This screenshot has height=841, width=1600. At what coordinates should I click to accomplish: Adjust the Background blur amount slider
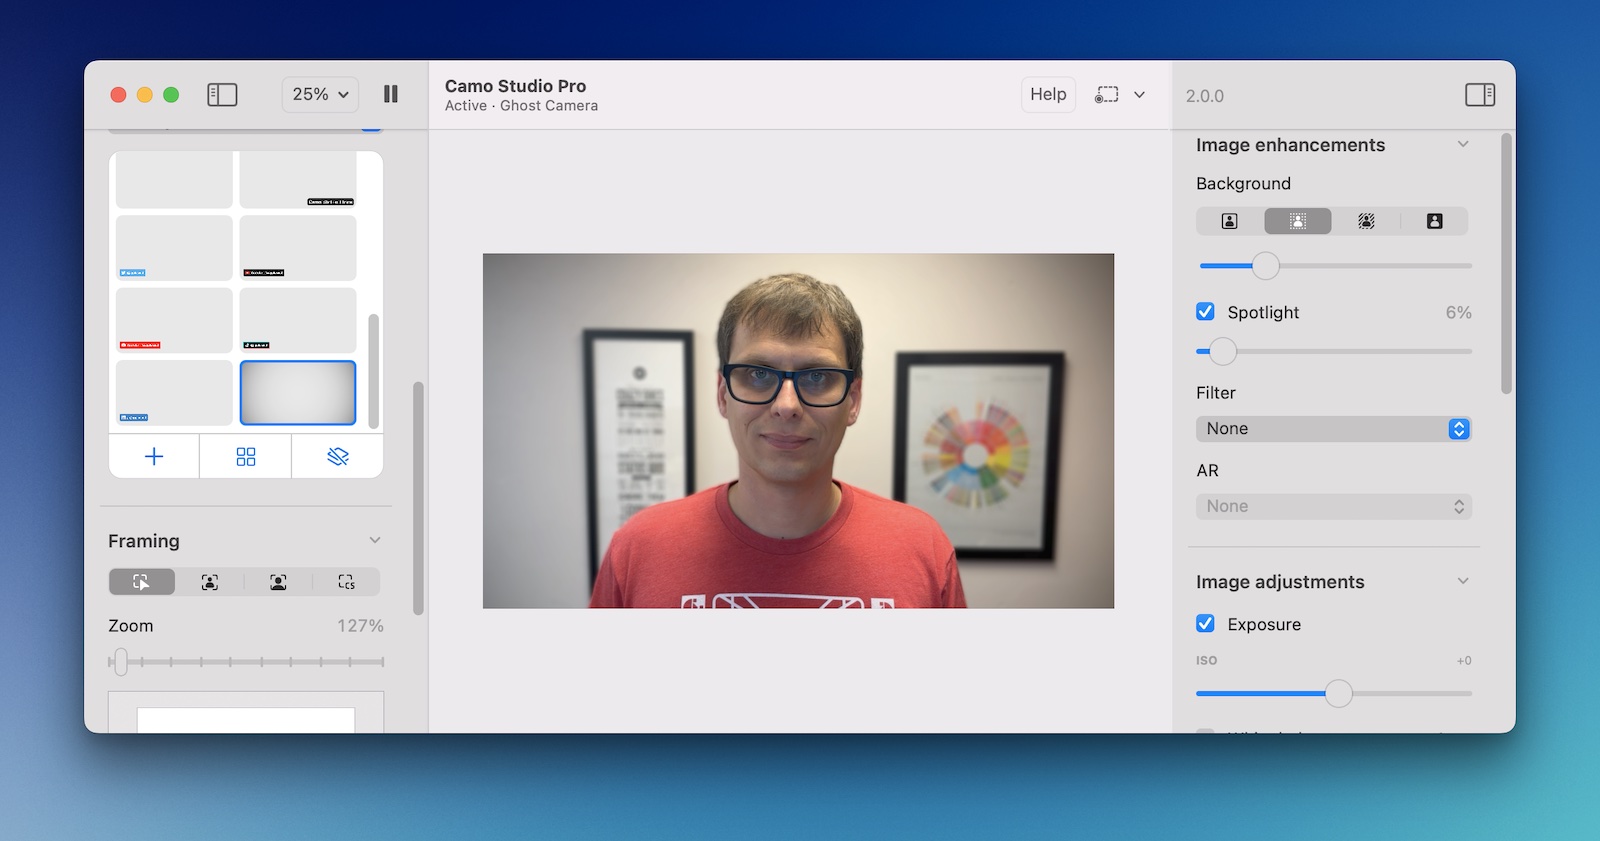1335,265
